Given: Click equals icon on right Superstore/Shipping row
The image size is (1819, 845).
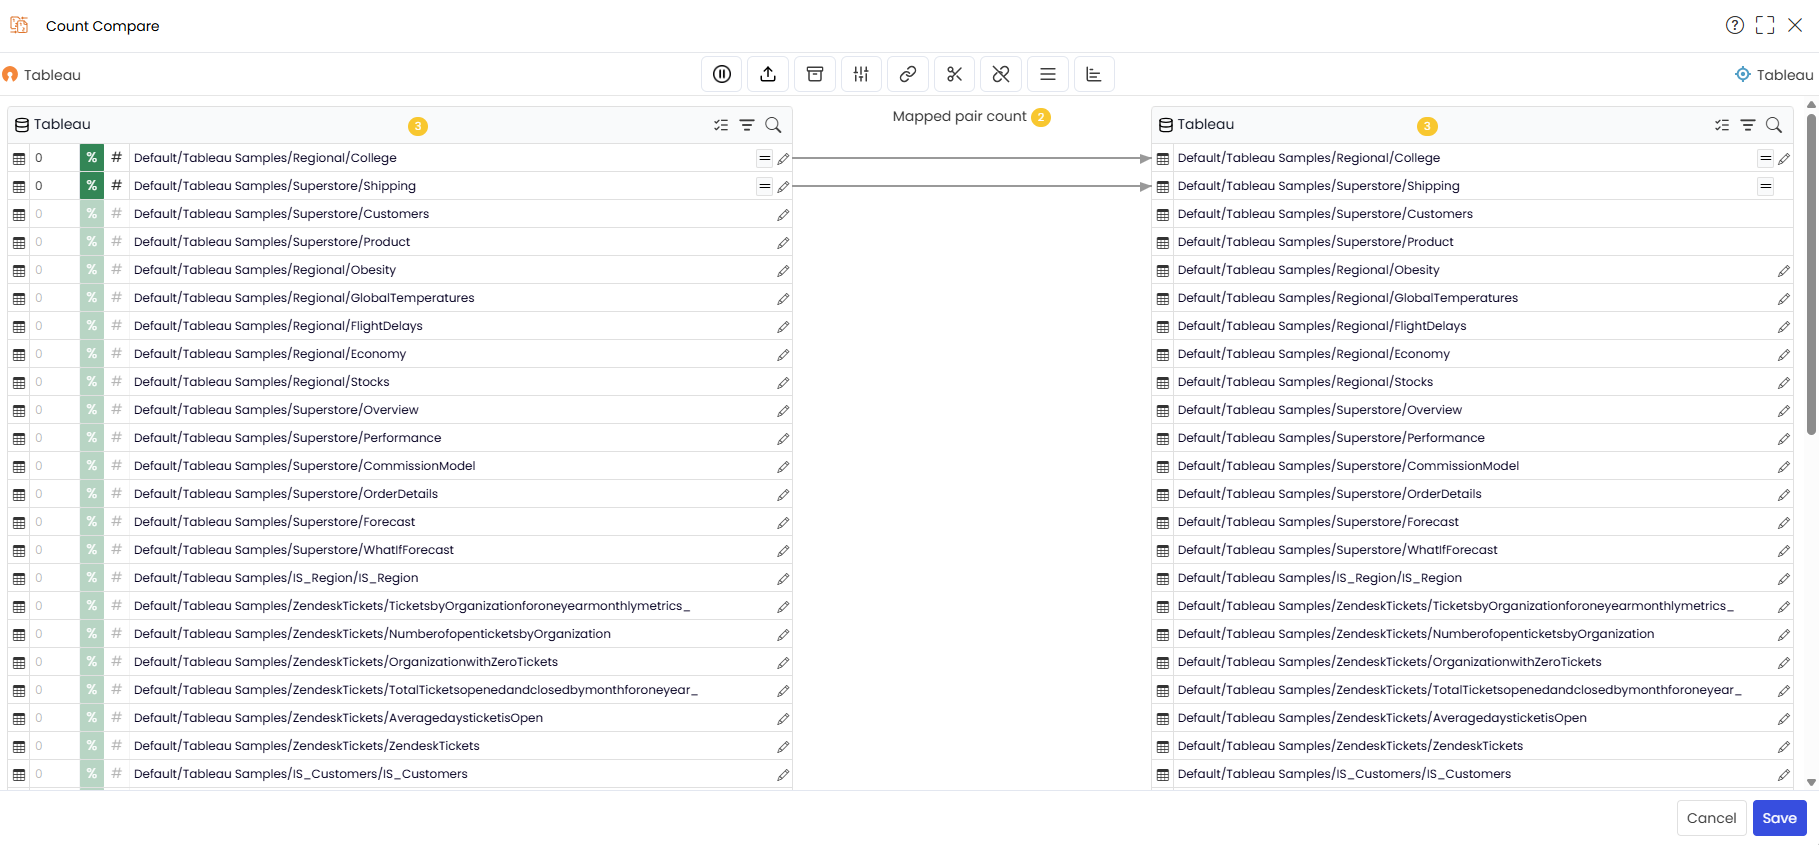Looking at the screenshot, I should click(1766, 186).
